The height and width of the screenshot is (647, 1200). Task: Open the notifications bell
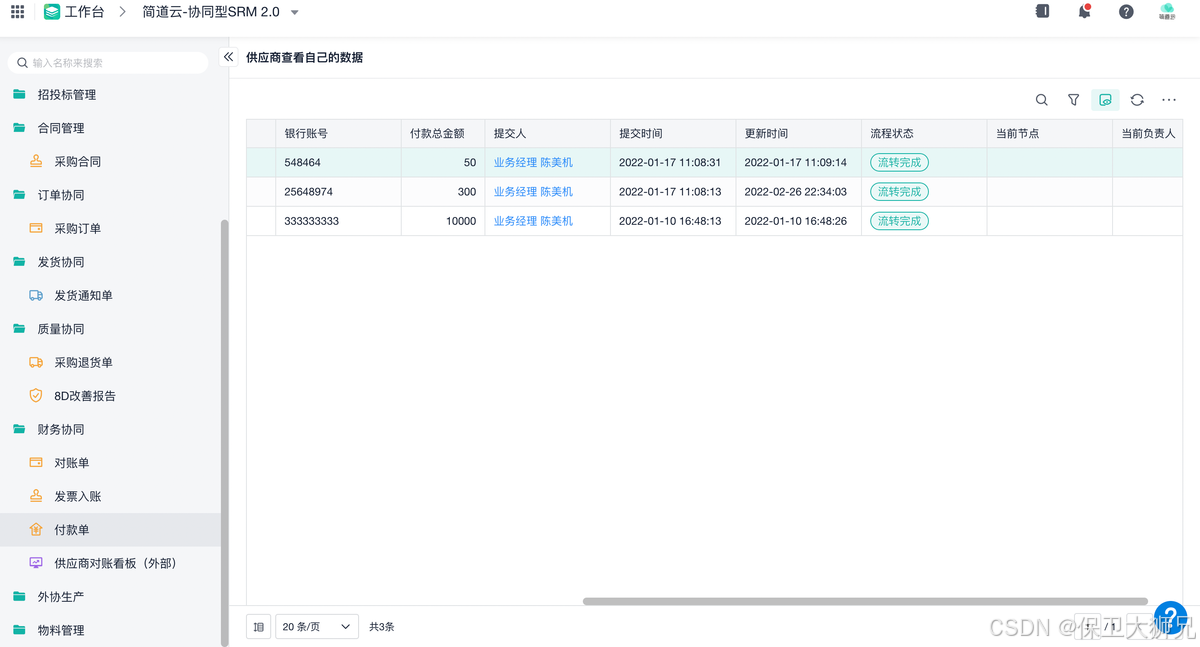[1084, 12]
